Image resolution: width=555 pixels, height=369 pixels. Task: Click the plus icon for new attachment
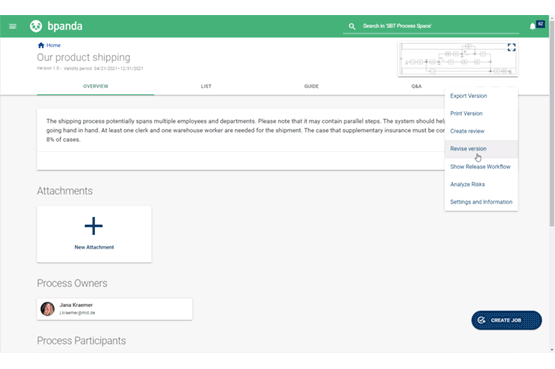click(x=93, y=226)
